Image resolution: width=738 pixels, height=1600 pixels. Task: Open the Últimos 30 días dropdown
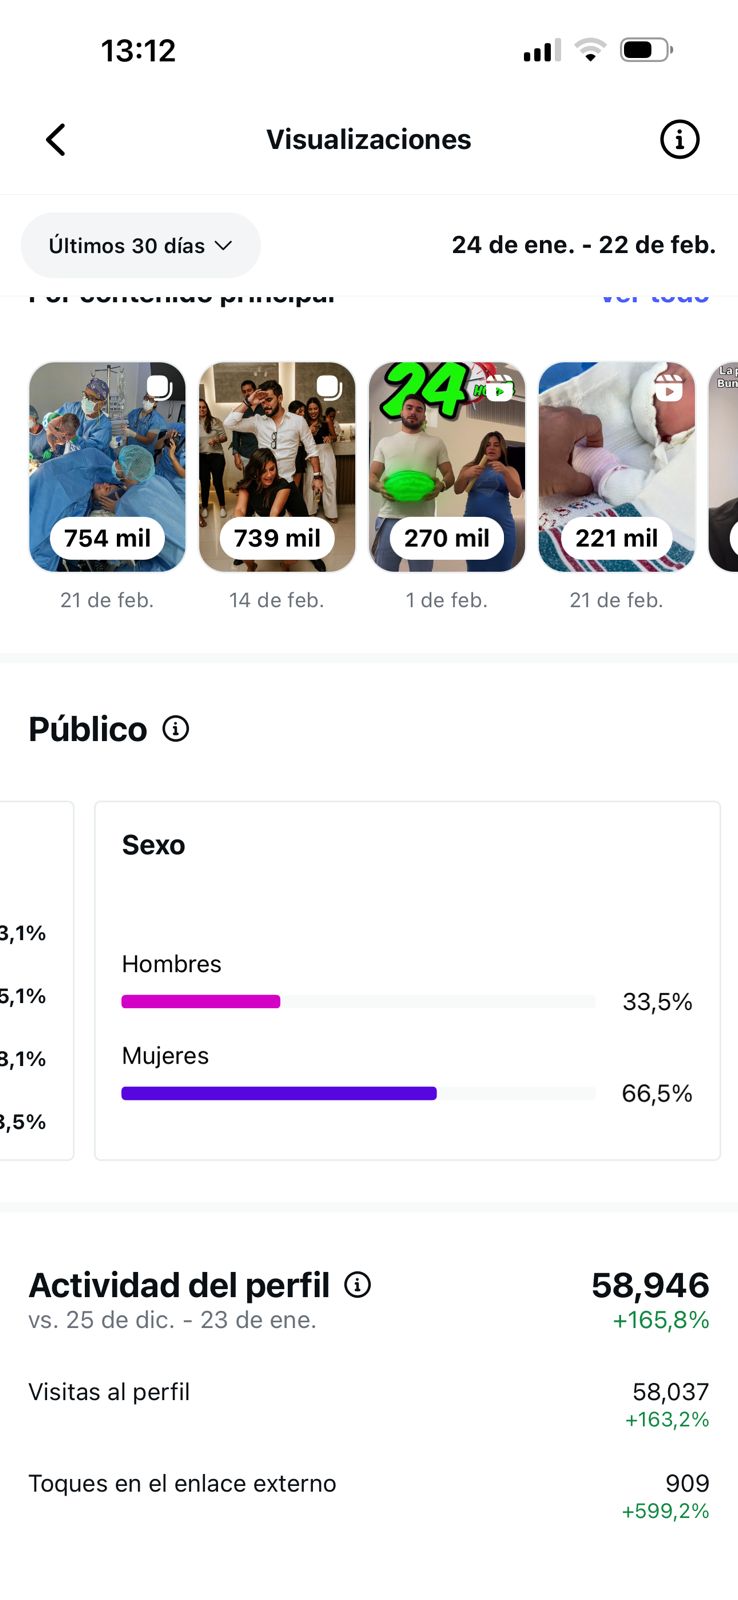pos(140,246)
